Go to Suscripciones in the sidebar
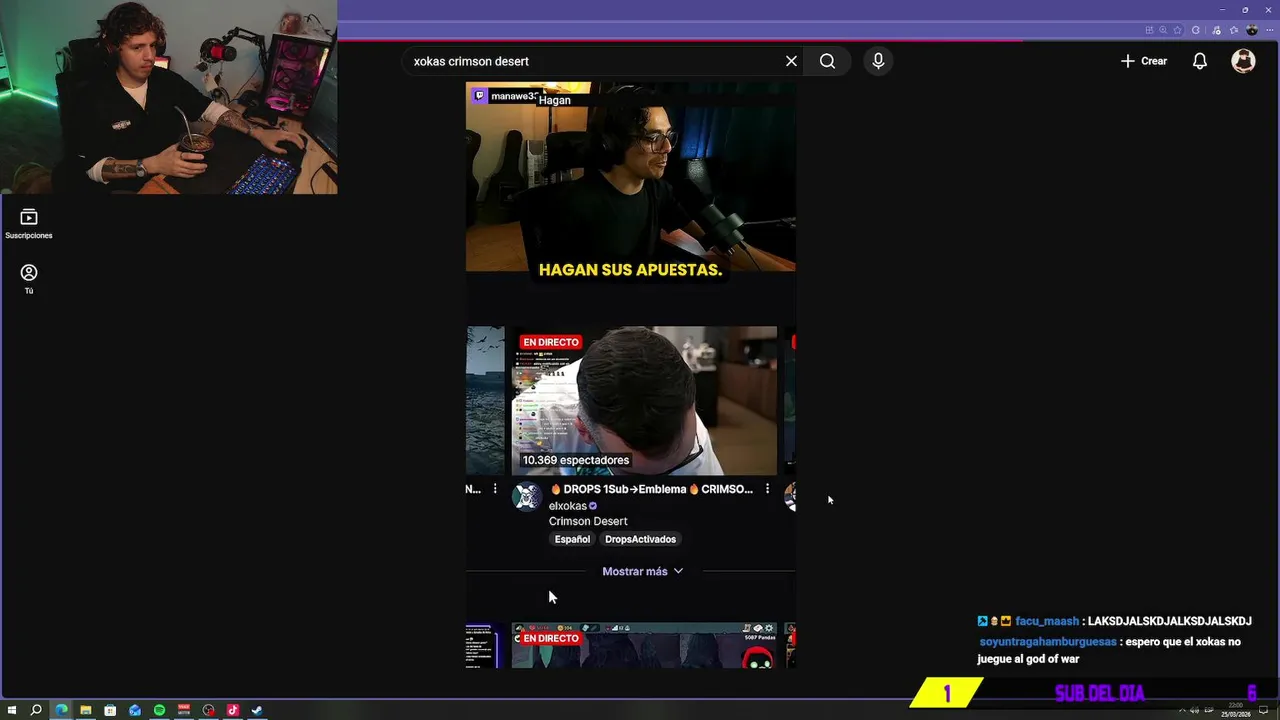This screenshot has height=720, width=1280. click(29, 225)
